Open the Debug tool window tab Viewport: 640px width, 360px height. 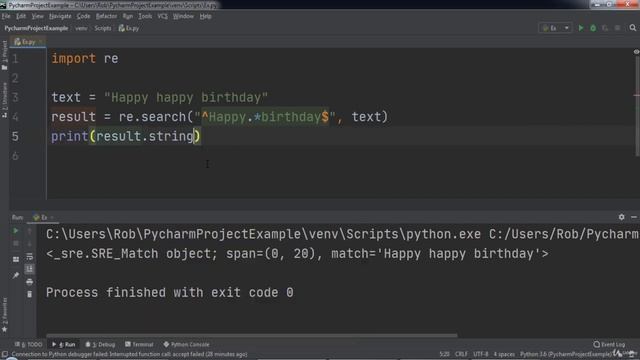point(100,344)
